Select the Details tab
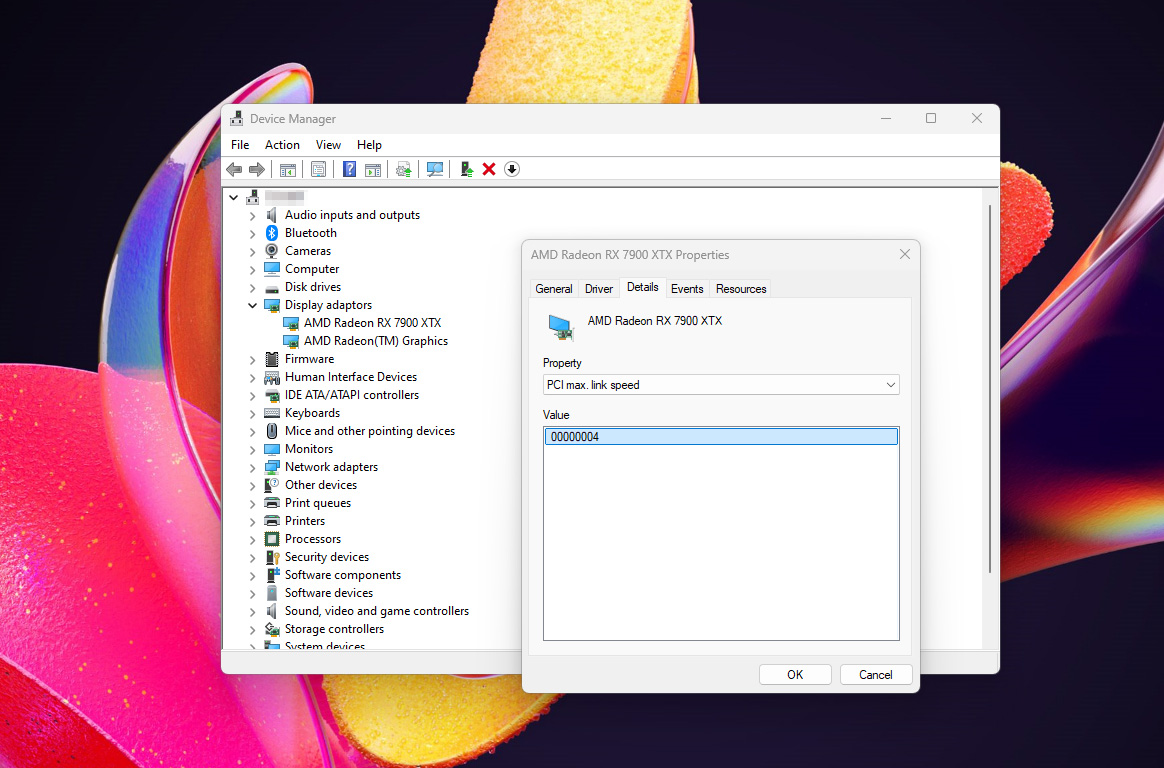Screen dimensions: 1164x768 coord(643,287)
